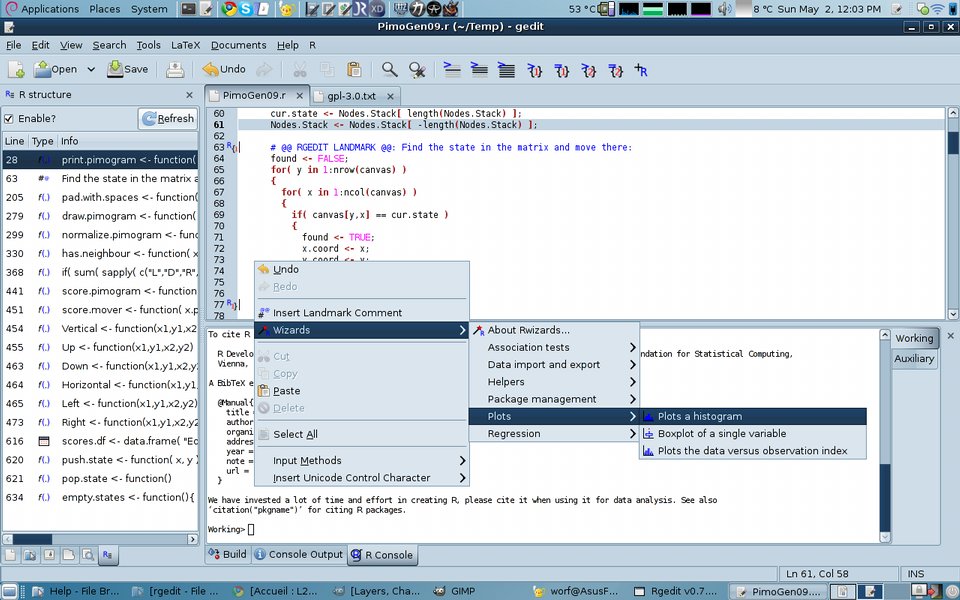Viewport: 960px width, 600px height.
Task: Open the Open-recent dropdown arrow
Action: pyautogui.click(x=90, y=69)
